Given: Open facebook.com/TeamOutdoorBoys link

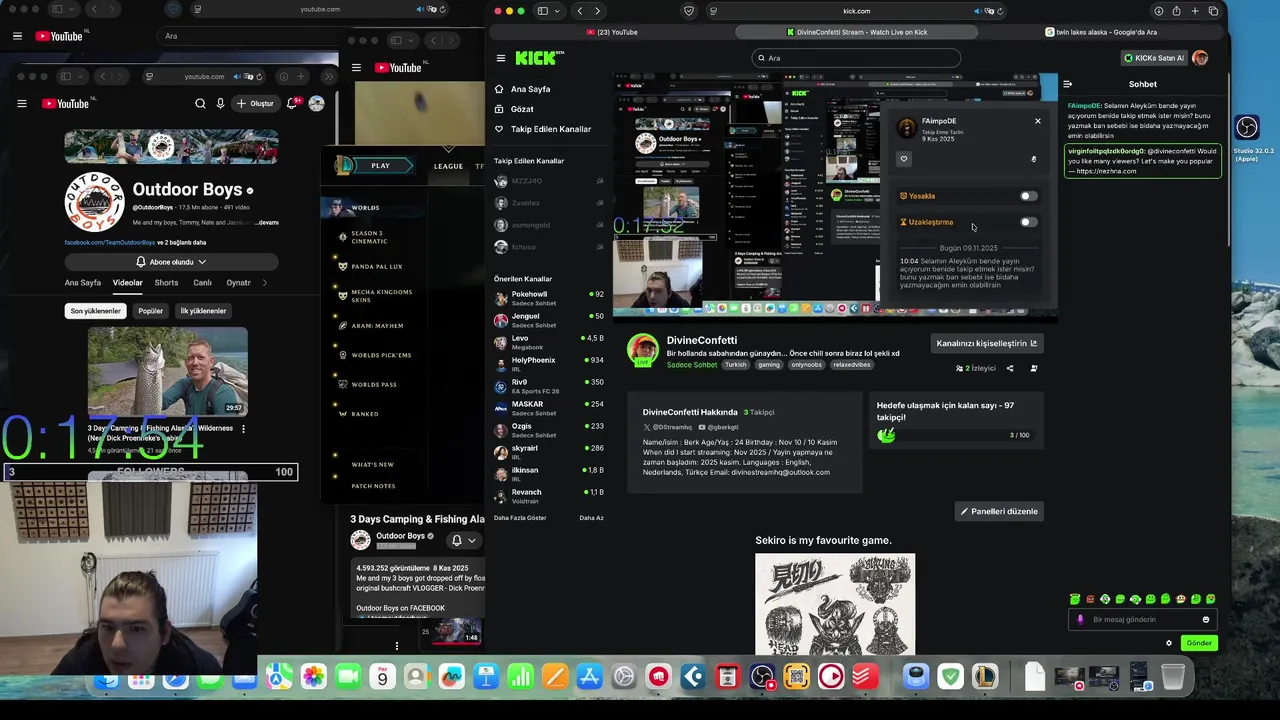Looking at the screenshot, I should pos(110,242).
